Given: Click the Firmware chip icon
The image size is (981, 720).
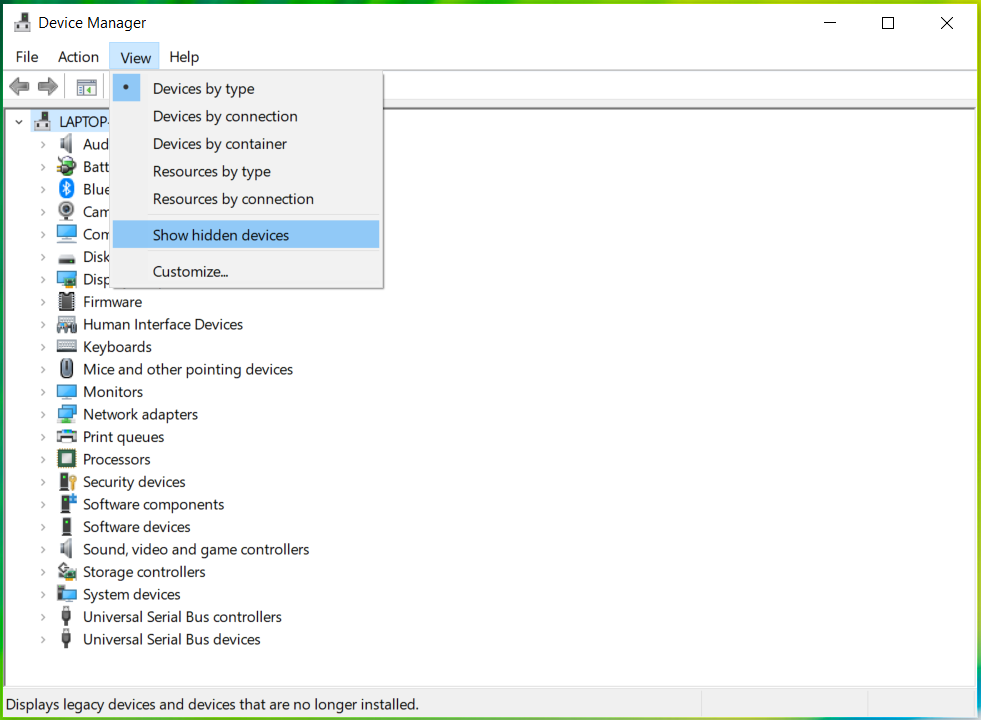Looking at the screenshot, I should [66, 302].
